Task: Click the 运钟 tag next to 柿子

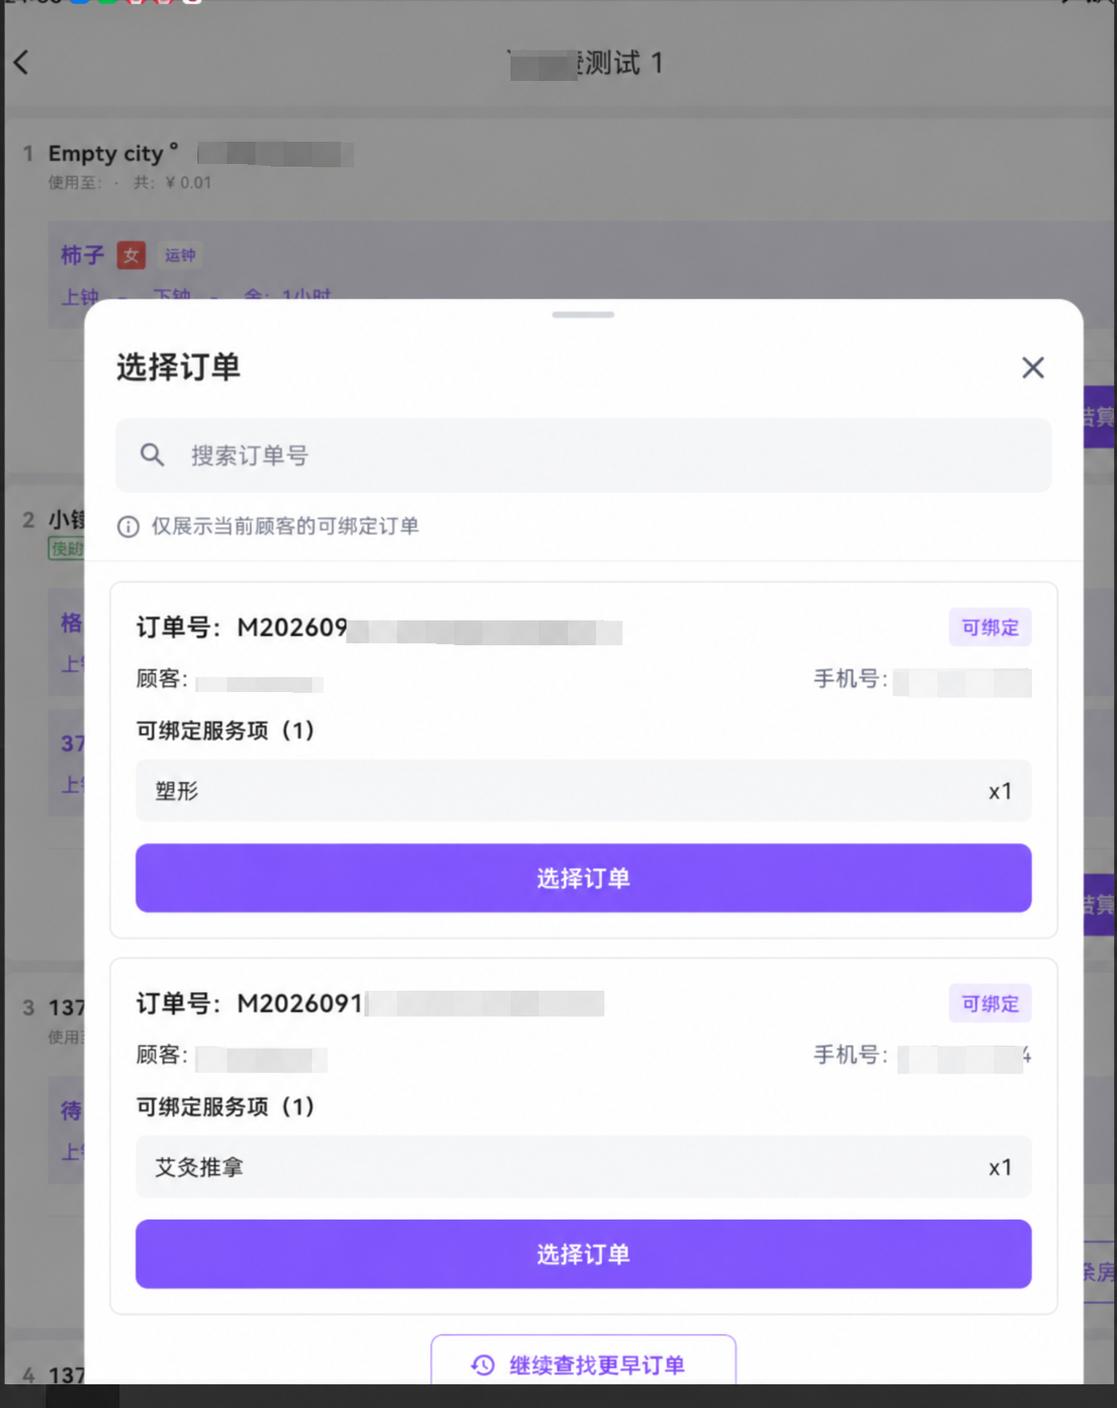Action: point(180,255)
